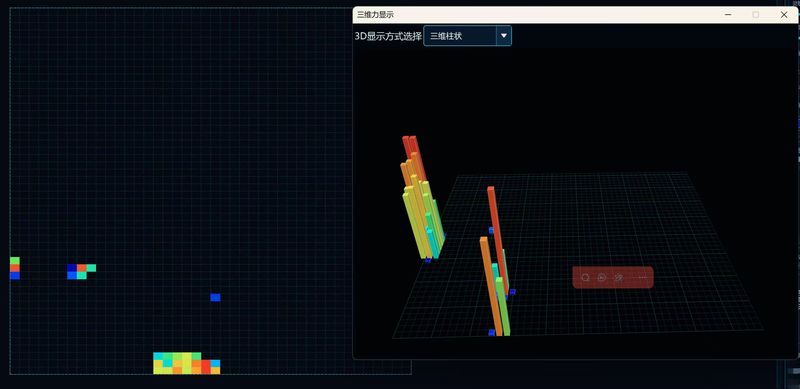Select the isolated blue cell in heatmap center
Screen dimensions: 800x389
pyautogui.click(x=215, y=298)
